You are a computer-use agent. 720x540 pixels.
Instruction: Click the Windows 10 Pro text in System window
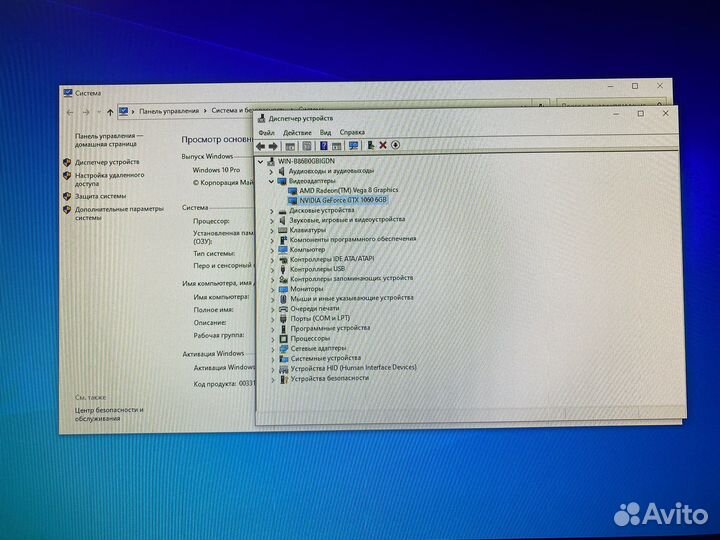click(x=216, y=170)
